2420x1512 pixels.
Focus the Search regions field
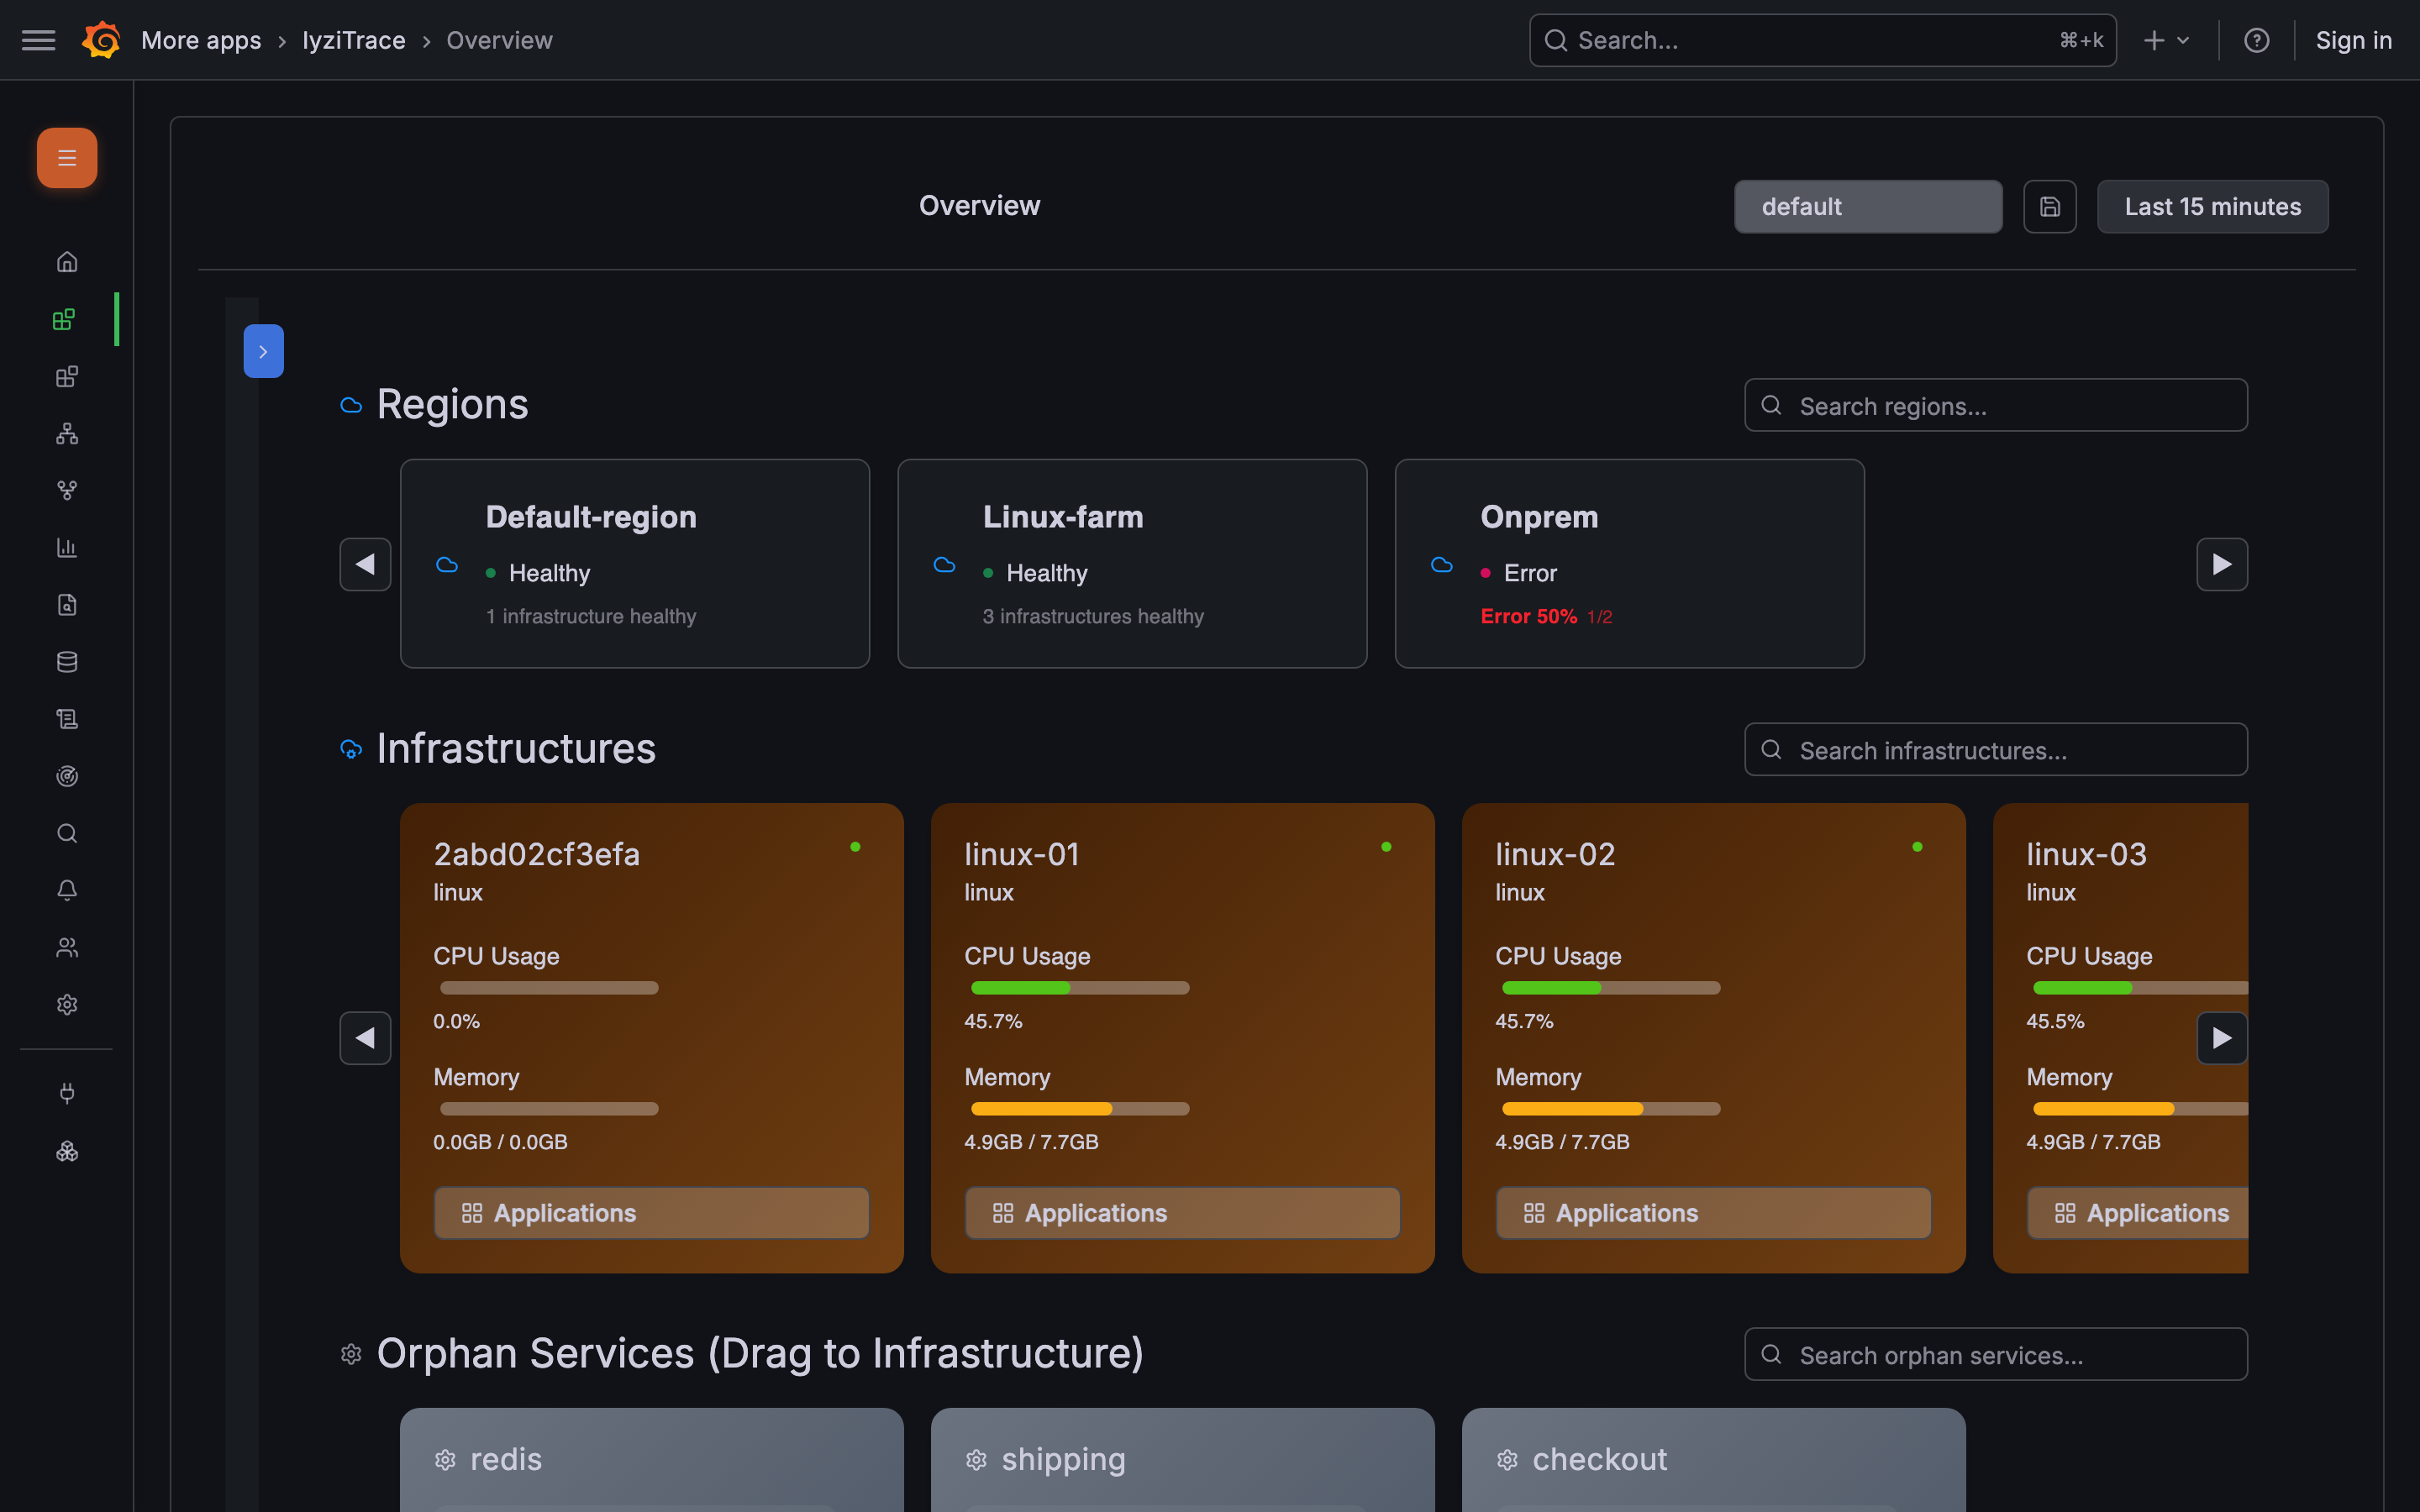(x=1995, y=405)
